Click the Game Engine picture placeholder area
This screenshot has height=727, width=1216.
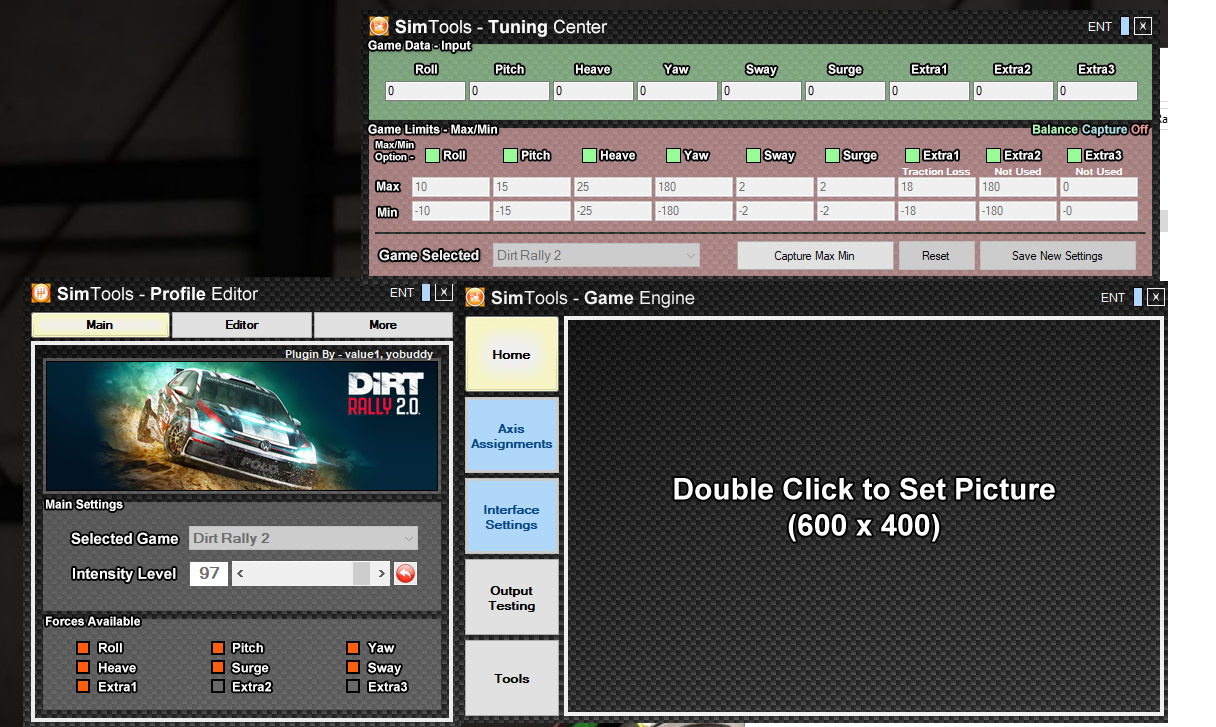click(x=864, y=515)
